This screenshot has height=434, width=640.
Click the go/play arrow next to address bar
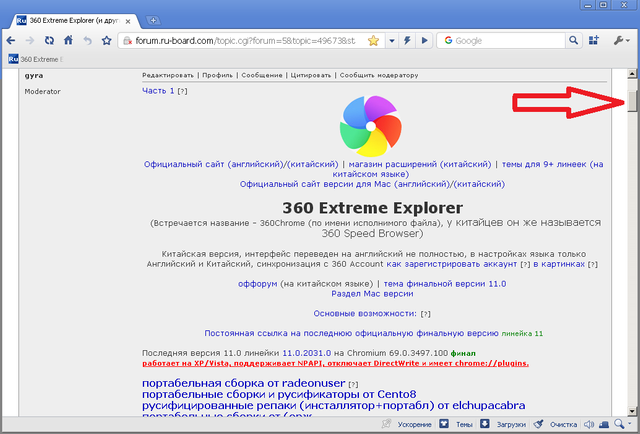(x=424, y=40)
